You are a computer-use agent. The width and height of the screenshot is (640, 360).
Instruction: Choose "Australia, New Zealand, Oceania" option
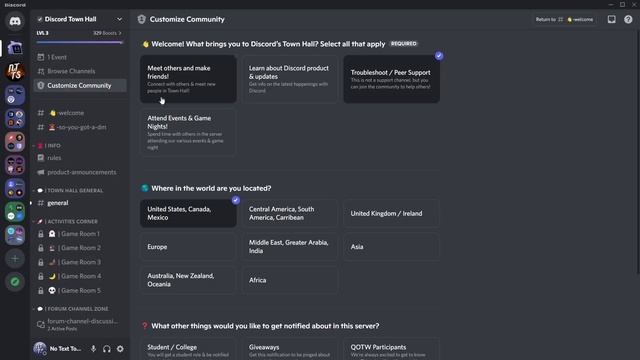[188, 280]
